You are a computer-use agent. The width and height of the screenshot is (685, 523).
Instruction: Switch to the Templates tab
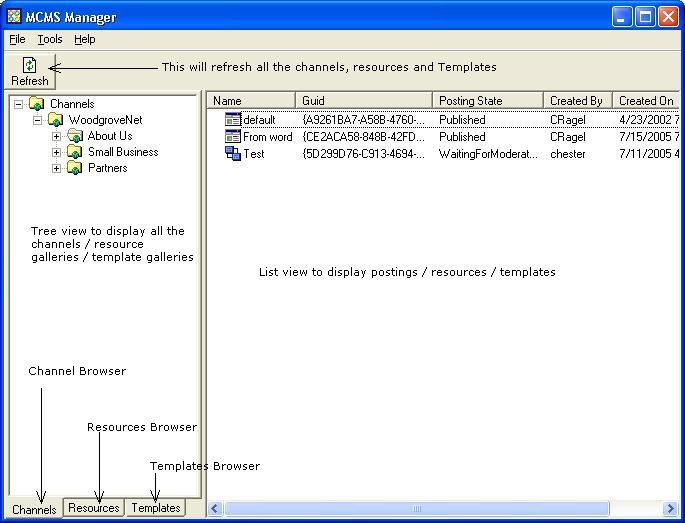(x=156, y=508)
